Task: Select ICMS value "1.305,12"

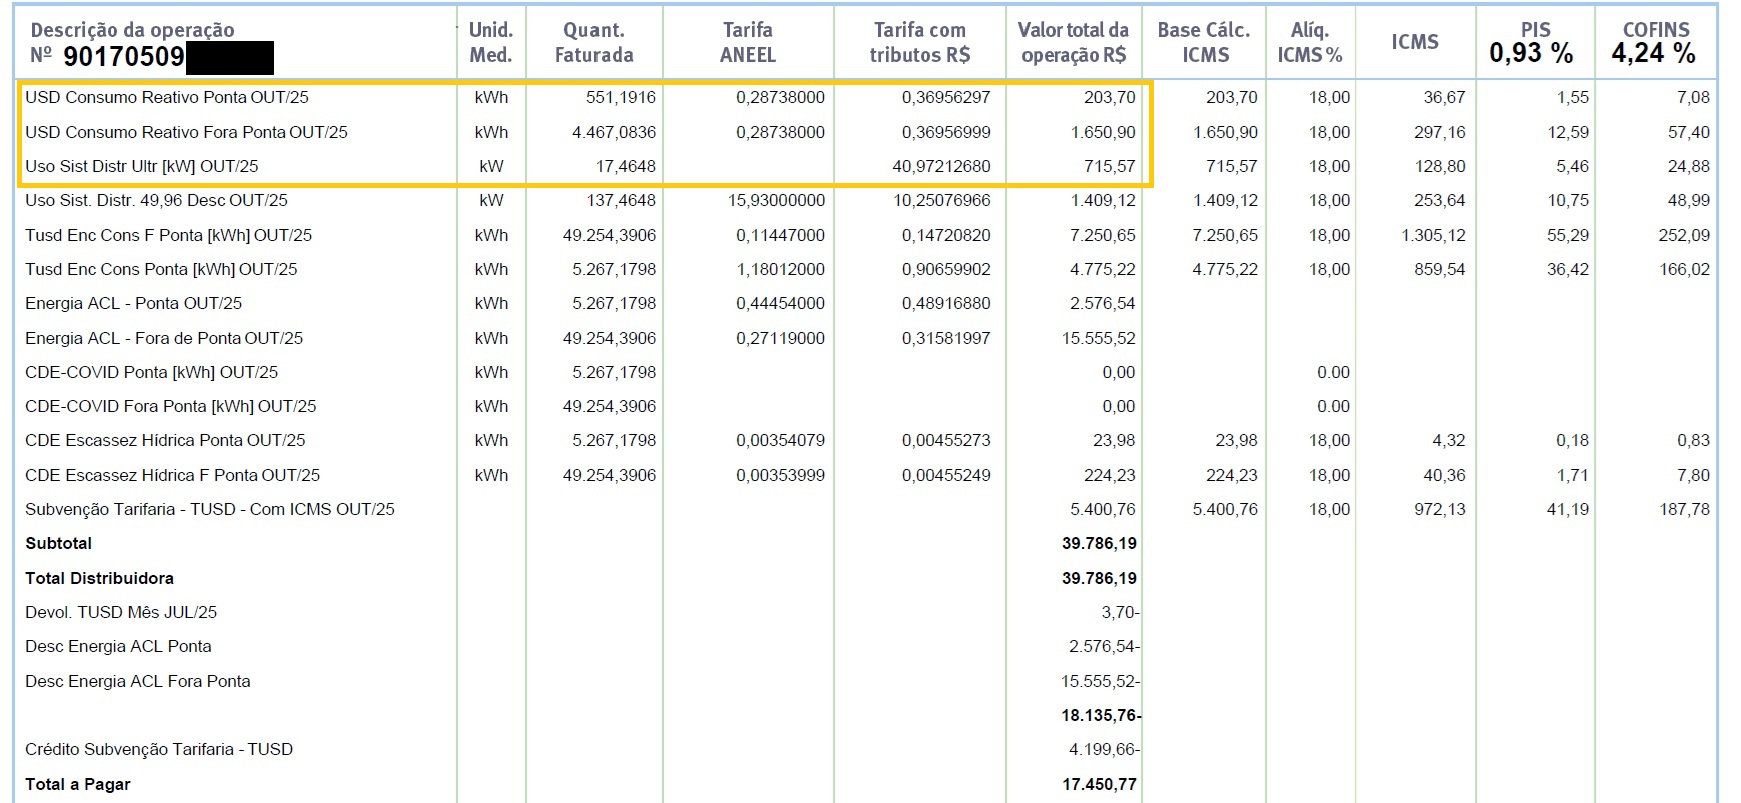Action: [x=1433, y=235]
